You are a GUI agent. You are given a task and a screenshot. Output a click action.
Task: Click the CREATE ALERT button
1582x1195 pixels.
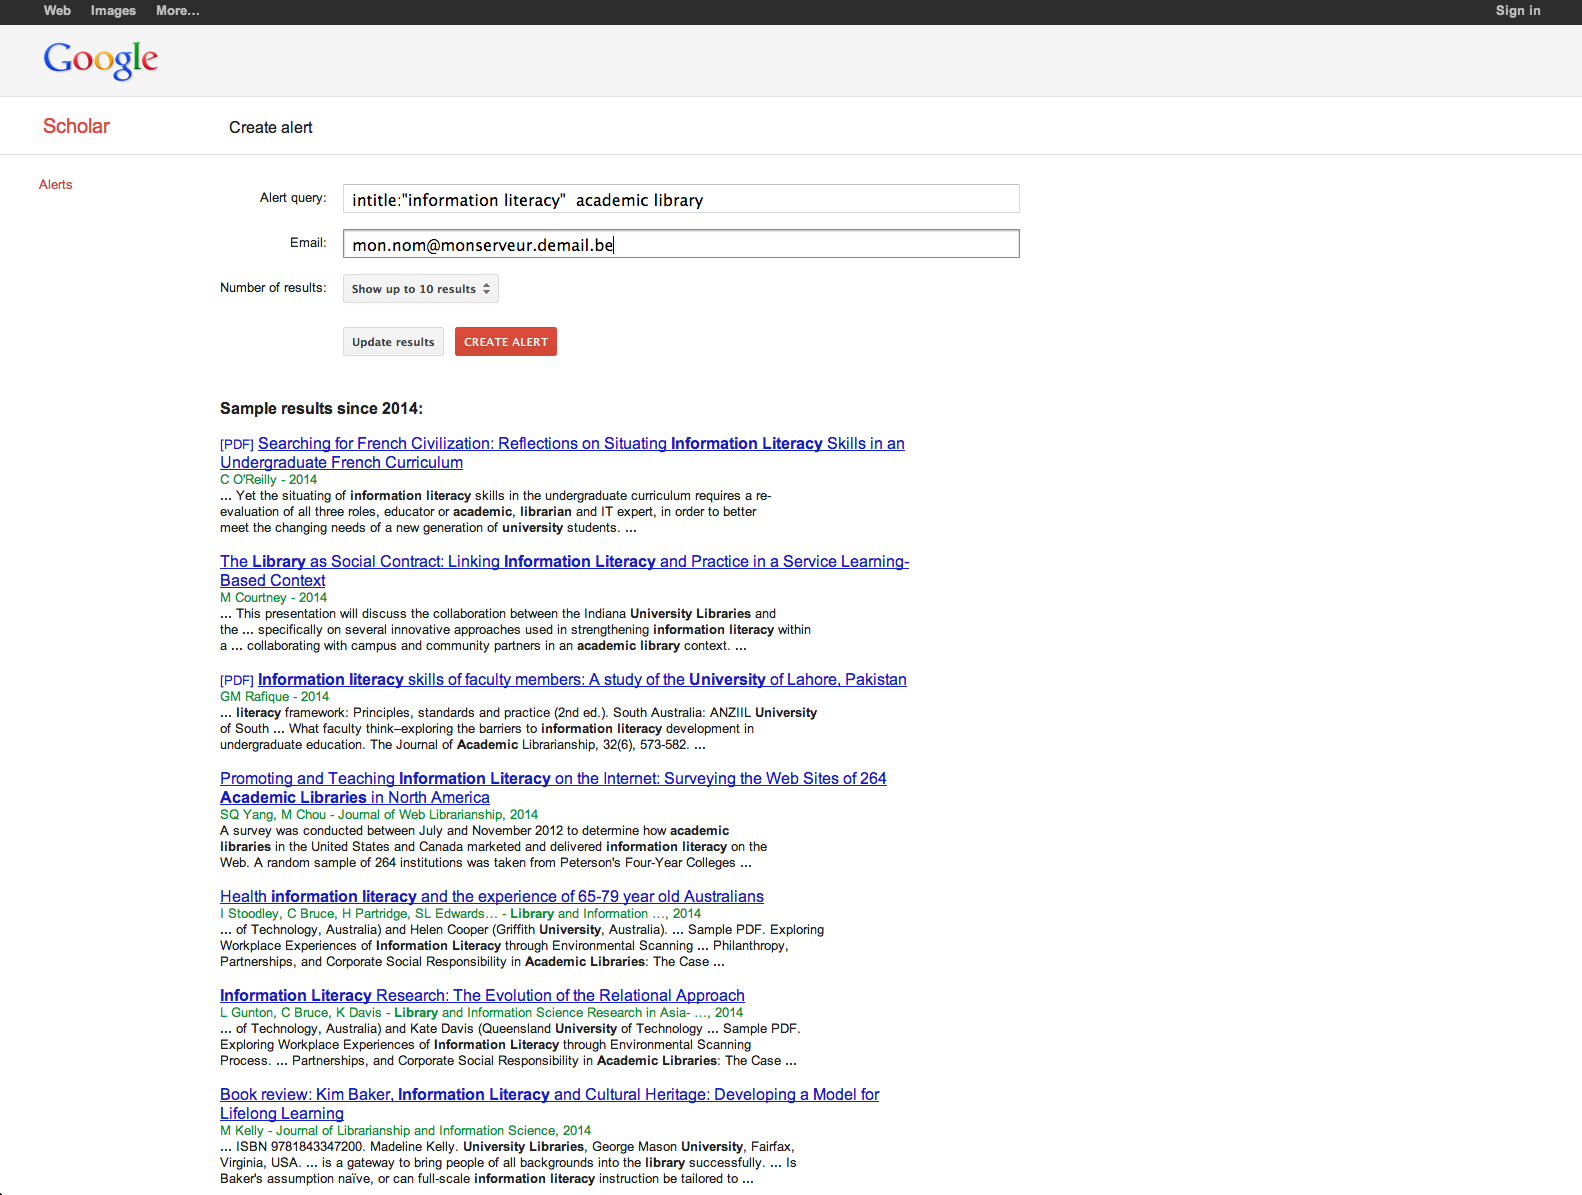click(506, 342)
